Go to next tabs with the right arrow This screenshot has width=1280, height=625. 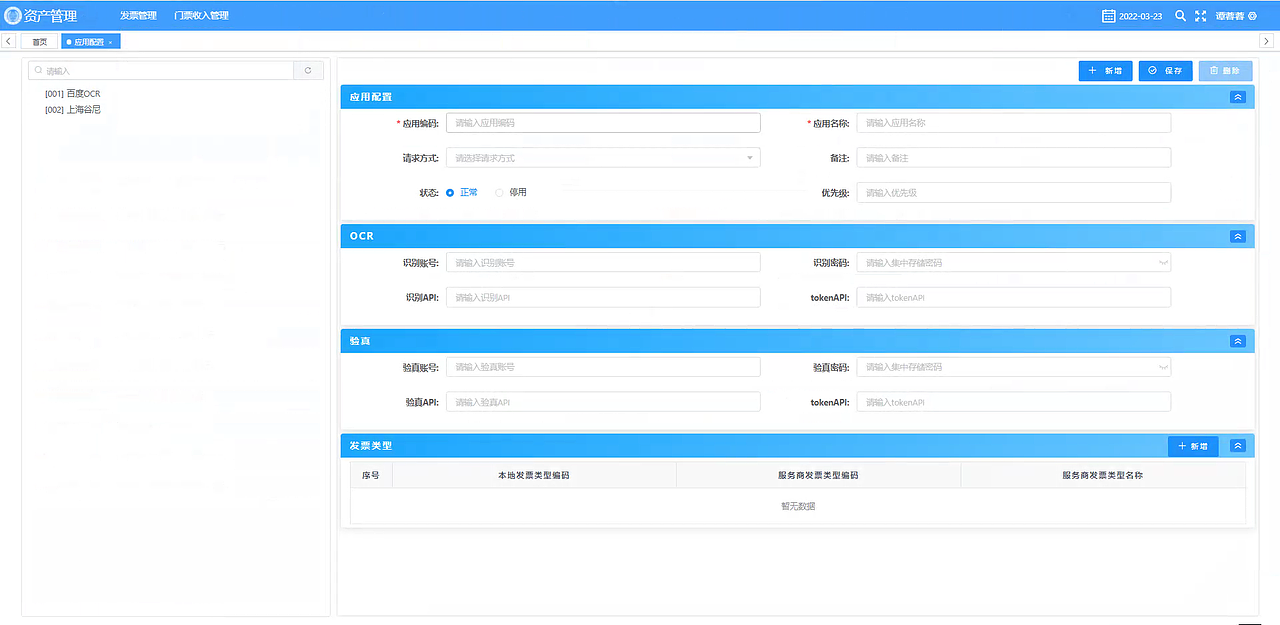1266,41
